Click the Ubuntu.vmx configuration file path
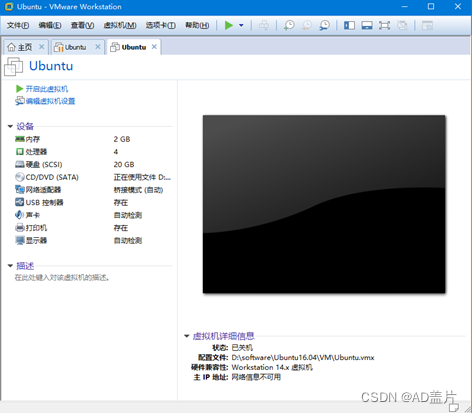 (x=303, y=358)
